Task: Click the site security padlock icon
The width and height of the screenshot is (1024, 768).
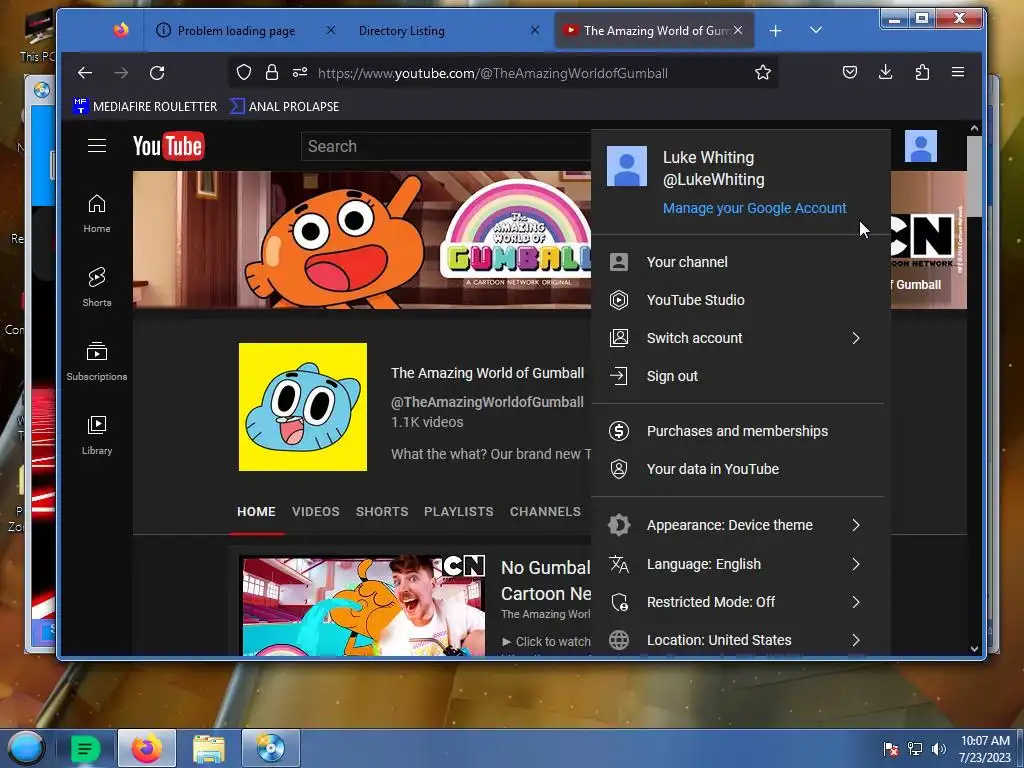Action: [x=272, y=72]
